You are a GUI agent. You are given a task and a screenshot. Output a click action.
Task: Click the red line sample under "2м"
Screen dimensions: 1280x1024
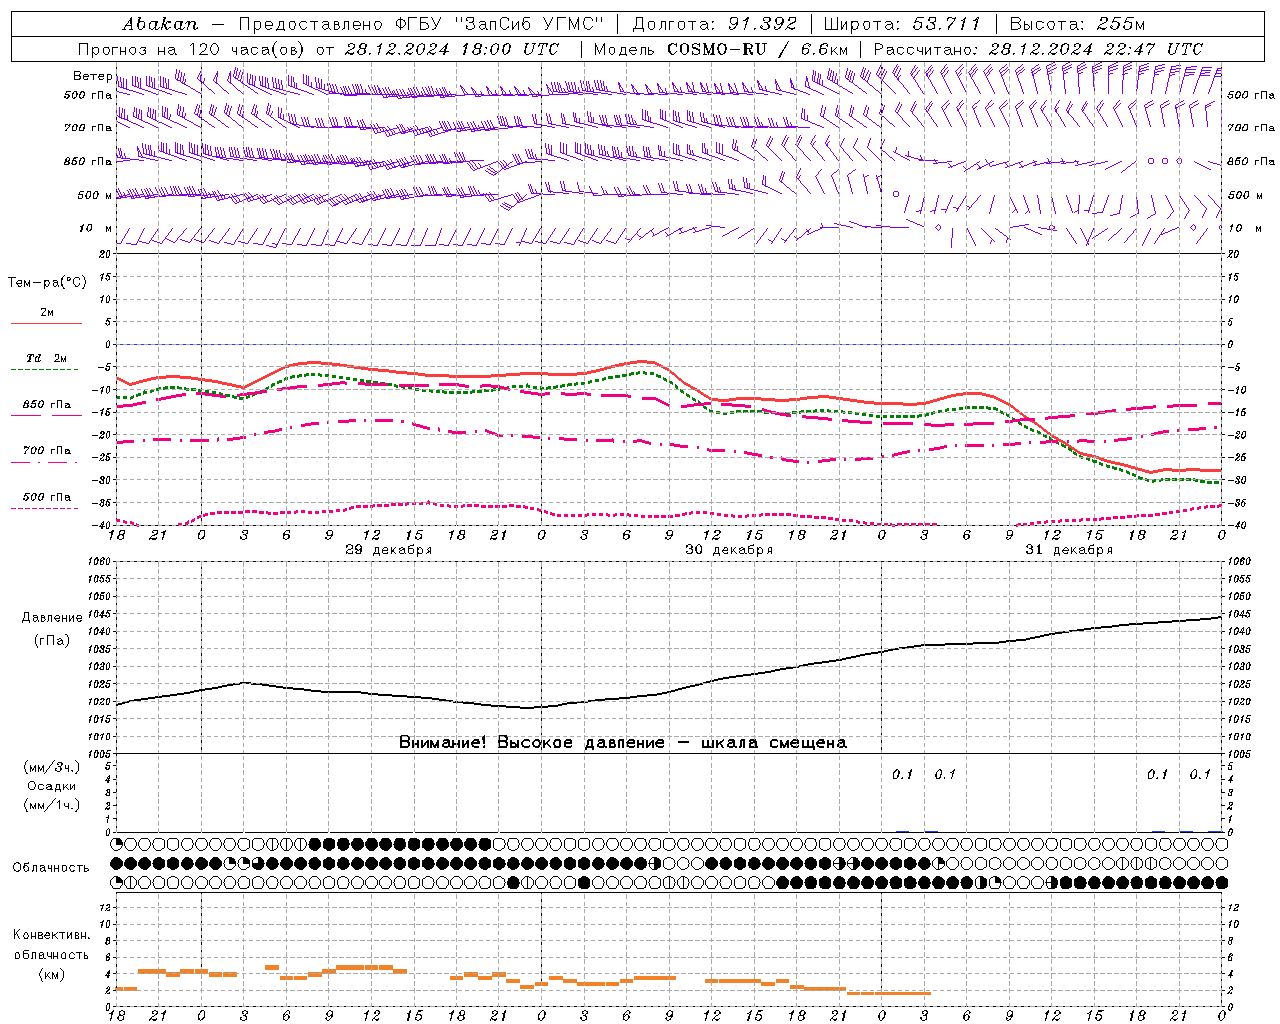[x=46, y=324]
